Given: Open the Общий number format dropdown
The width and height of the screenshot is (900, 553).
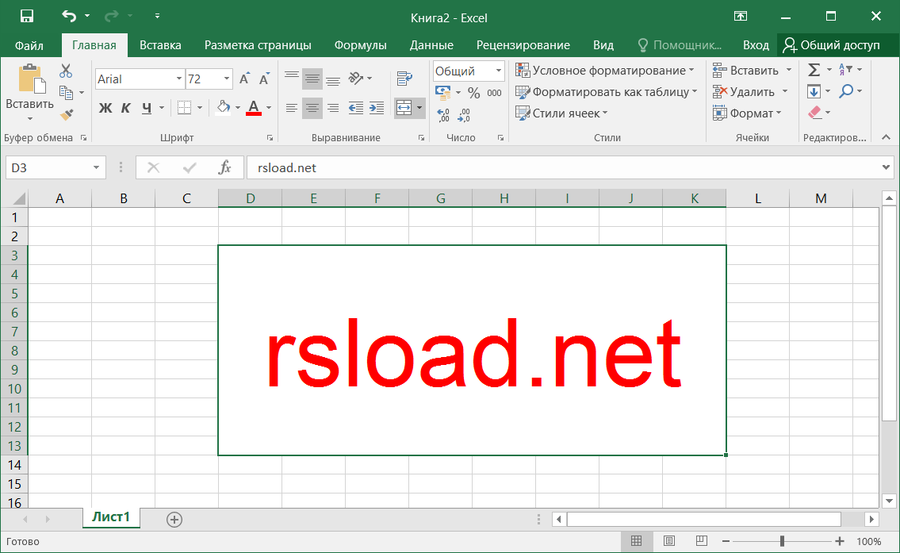Looking at the screenshot, I should pyautogui.click(x=498, y=71).
